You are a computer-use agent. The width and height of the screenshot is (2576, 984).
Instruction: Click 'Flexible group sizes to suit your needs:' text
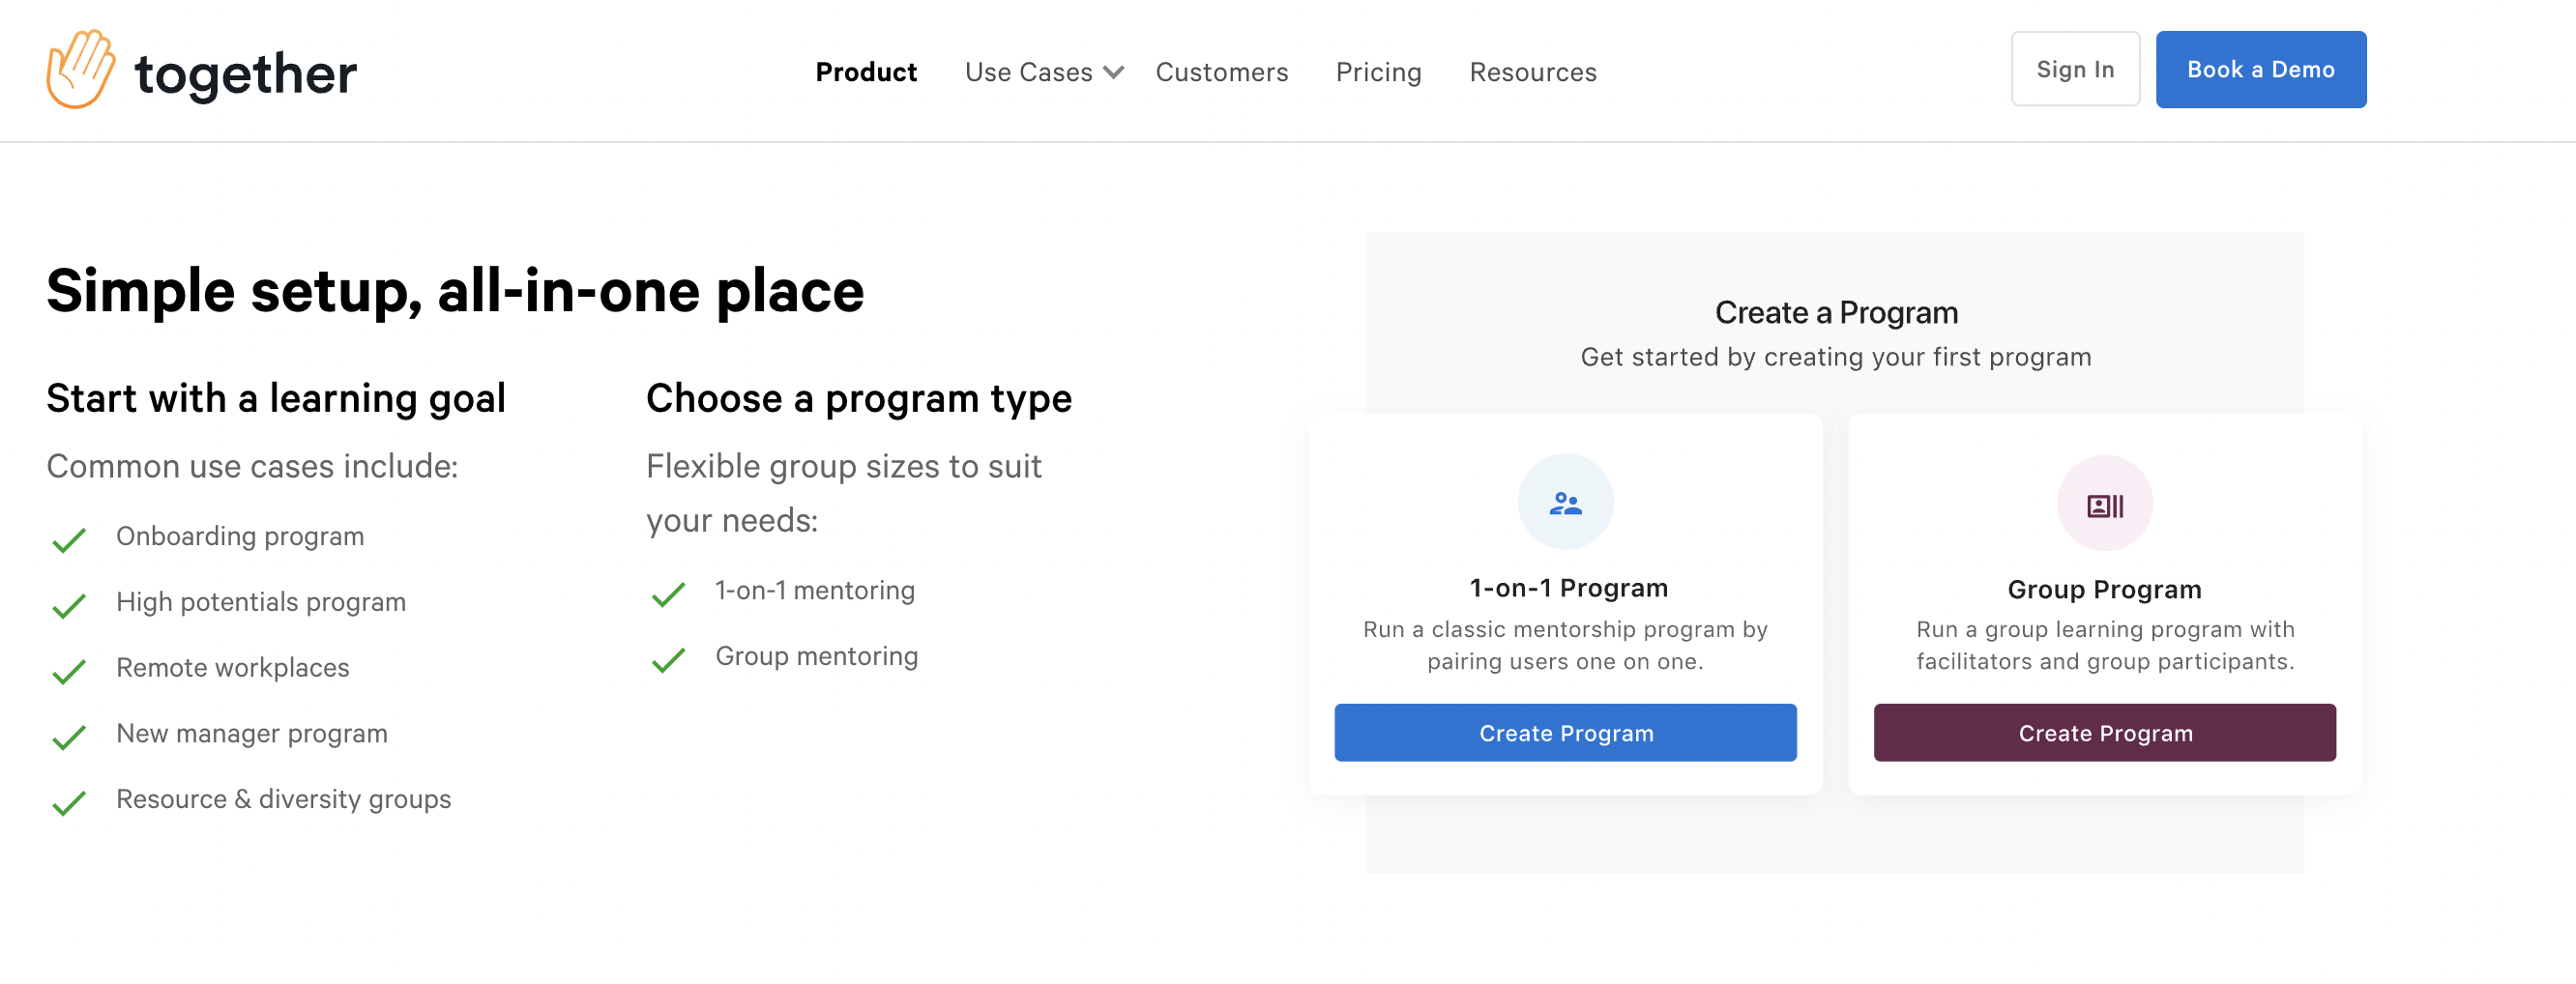[x=844, y=493]
